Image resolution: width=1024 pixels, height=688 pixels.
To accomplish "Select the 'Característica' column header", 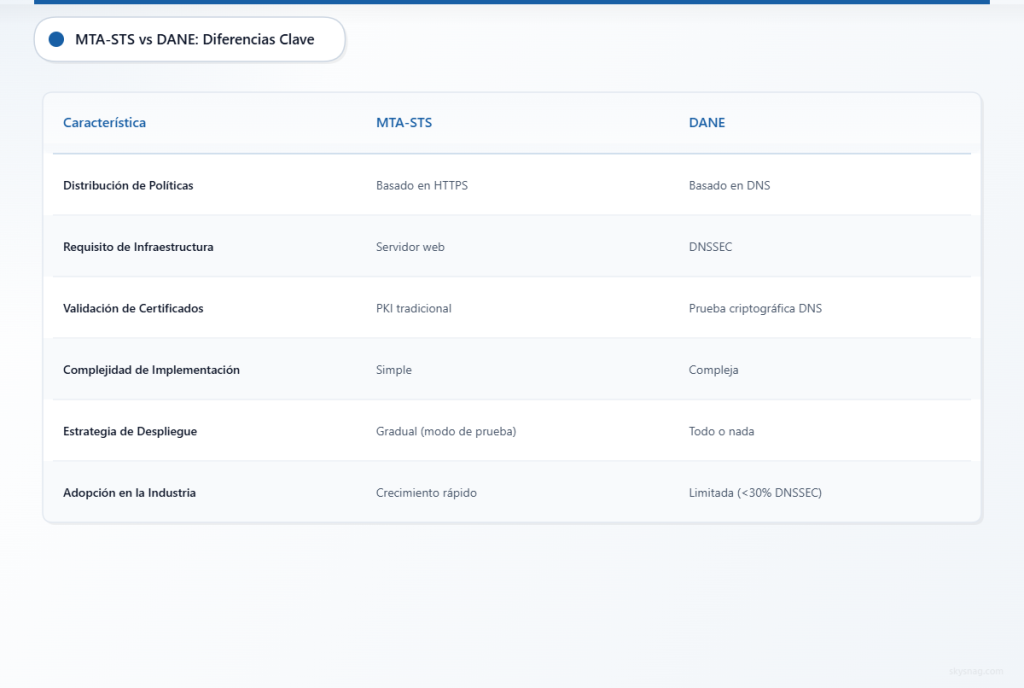I will 104,123.
